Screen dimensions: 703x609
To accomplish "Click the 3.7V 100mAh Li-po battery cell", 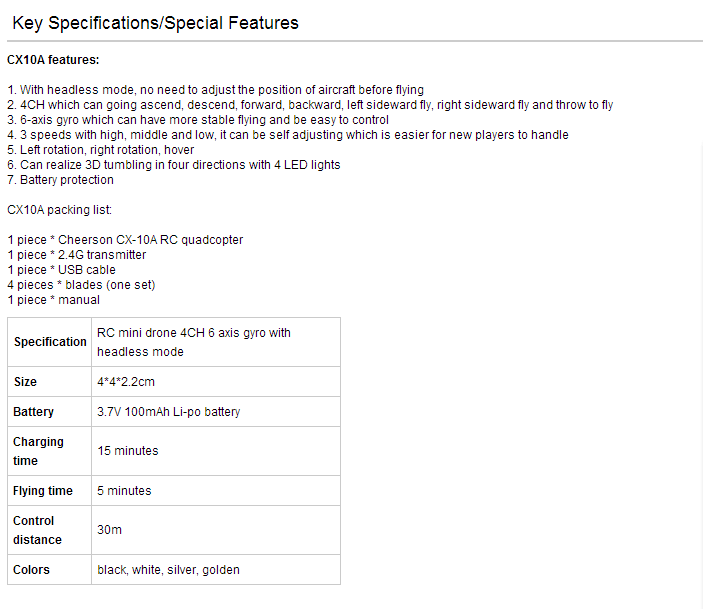I will click(x=216, y=412).
